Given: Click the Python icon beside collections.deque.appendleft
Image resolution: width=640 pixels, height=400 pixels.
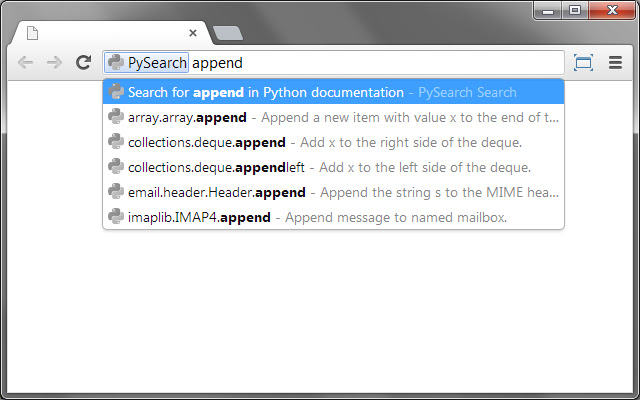Looking at the screenshot, I should point(116,167).
